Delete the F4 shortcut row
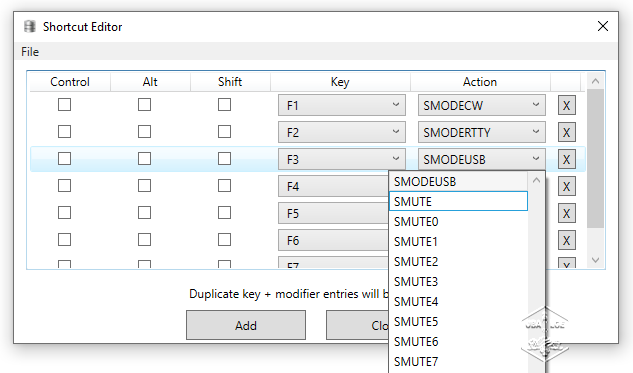 (567, 186)
